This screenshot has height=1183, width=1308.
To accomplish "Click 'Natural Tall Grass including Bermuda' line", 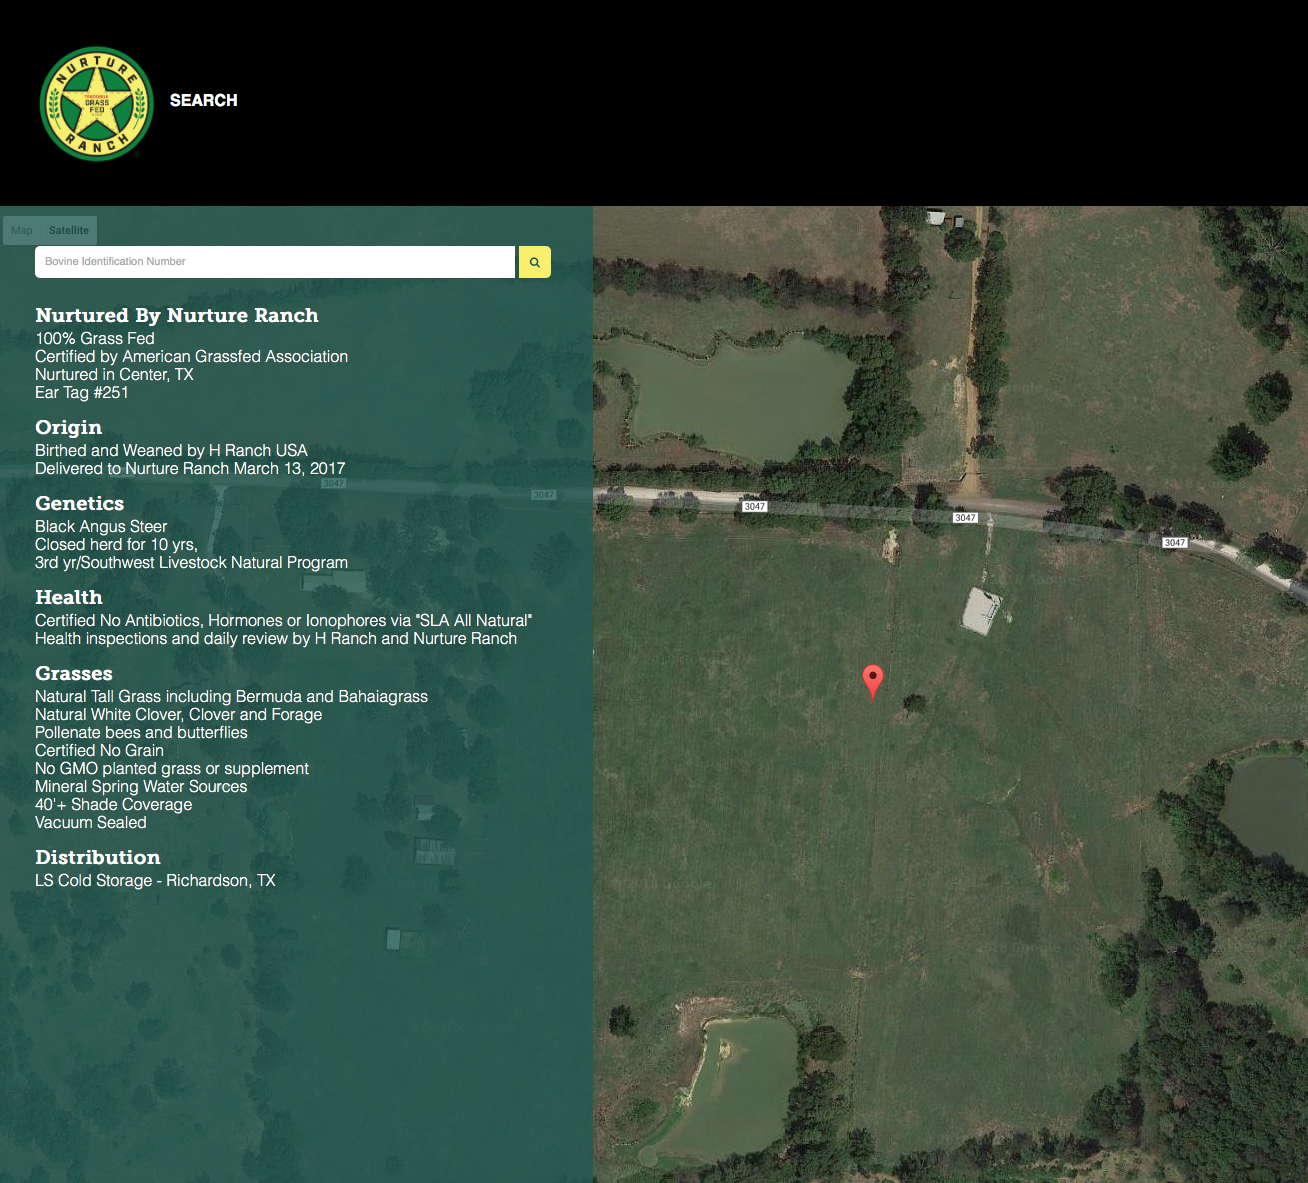I will click(x=231, y=697).
